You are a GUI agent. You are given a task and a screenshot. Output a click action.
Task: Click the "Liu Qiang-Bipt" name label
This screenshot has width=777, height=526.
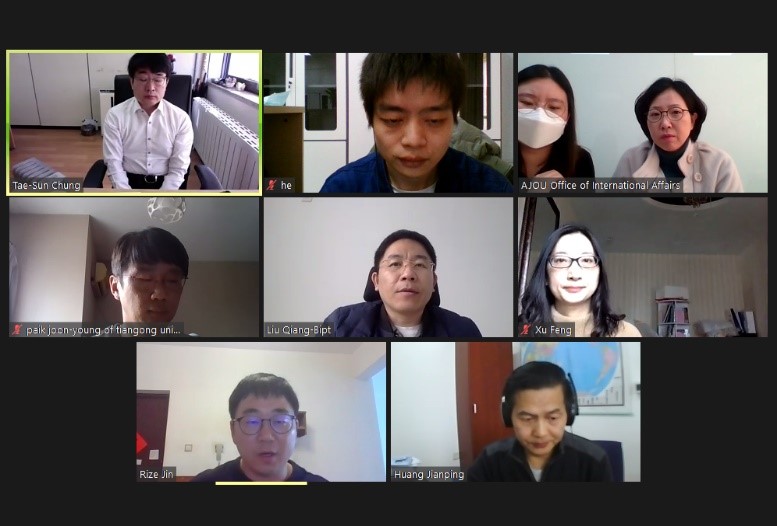299,330
